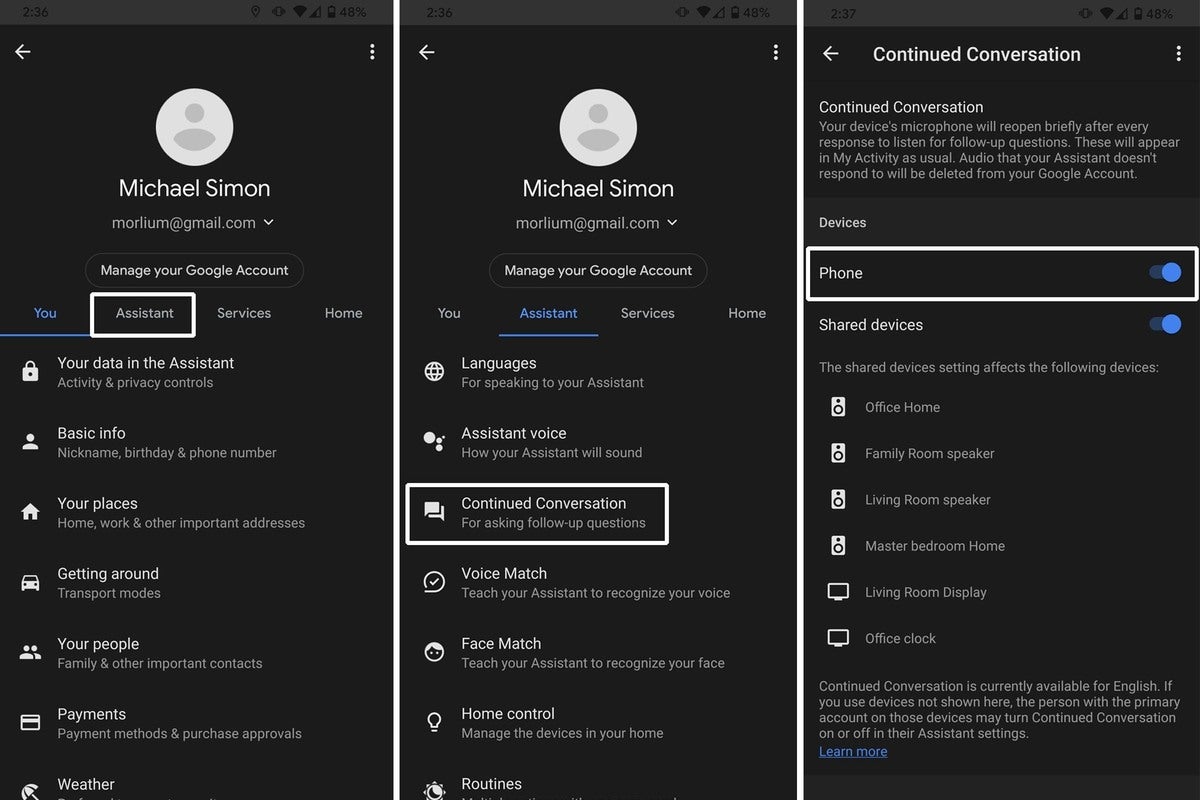Open Routines setting

pos(599,786)
